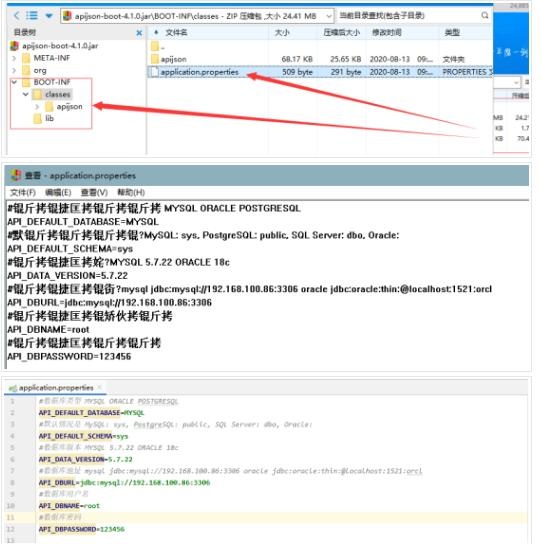Click the jar archive icon in tree root
Viewport: 541px width, 544px height.
(x=15, y=46)
